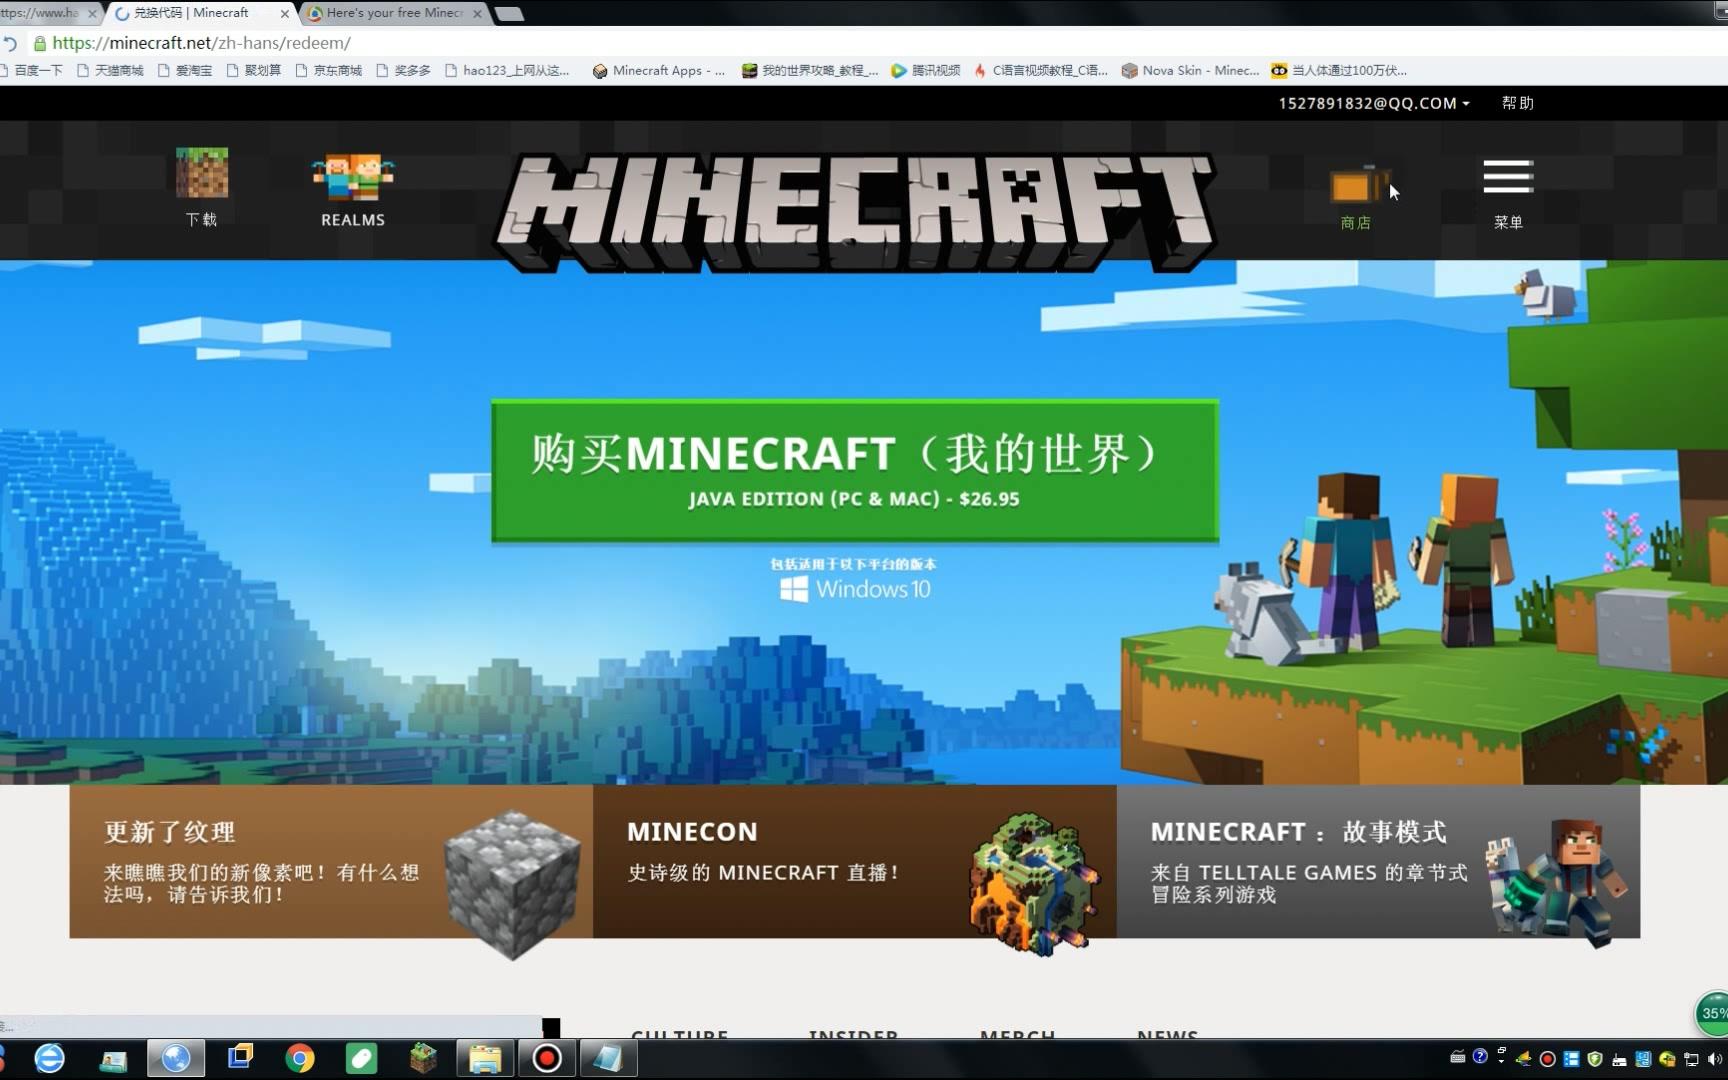Open the 下载 grass block icon
Viewport: 1728px width, 1080px height.
click(x=201, y=172)
